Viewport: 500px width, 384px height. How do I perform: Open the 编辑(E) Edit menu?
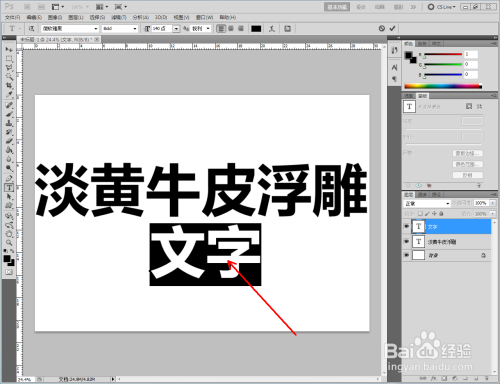pyautogui.click(x=34, y=17)
